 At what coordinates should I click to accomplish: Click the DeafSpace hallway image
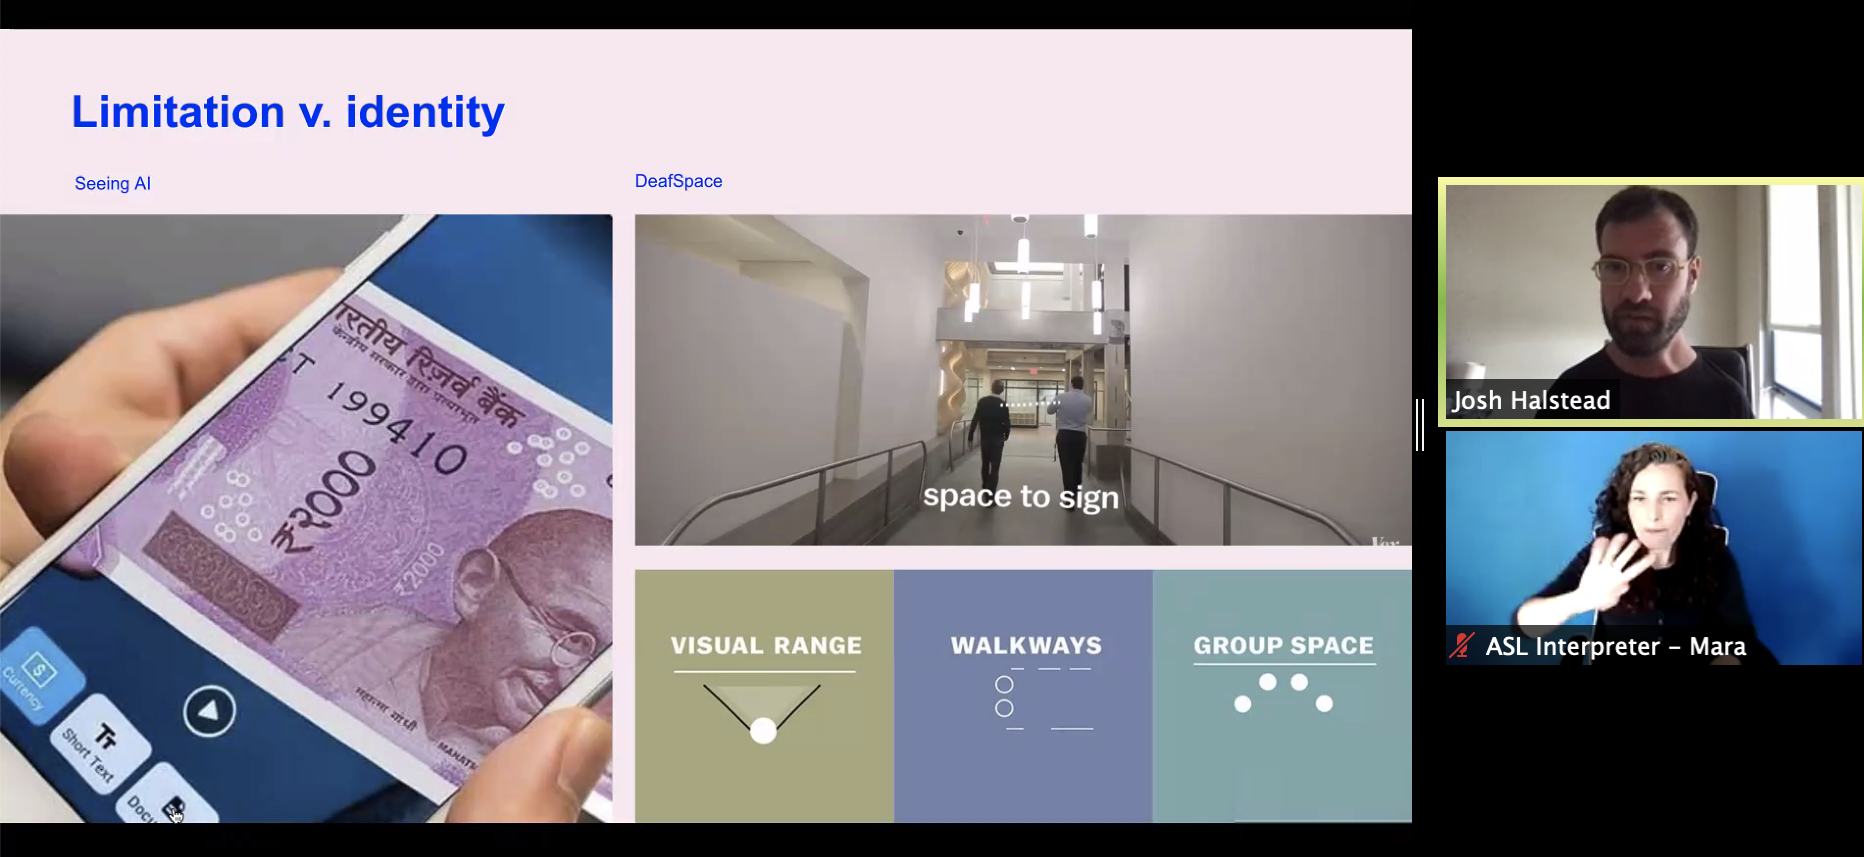[x=1023, y=380]
